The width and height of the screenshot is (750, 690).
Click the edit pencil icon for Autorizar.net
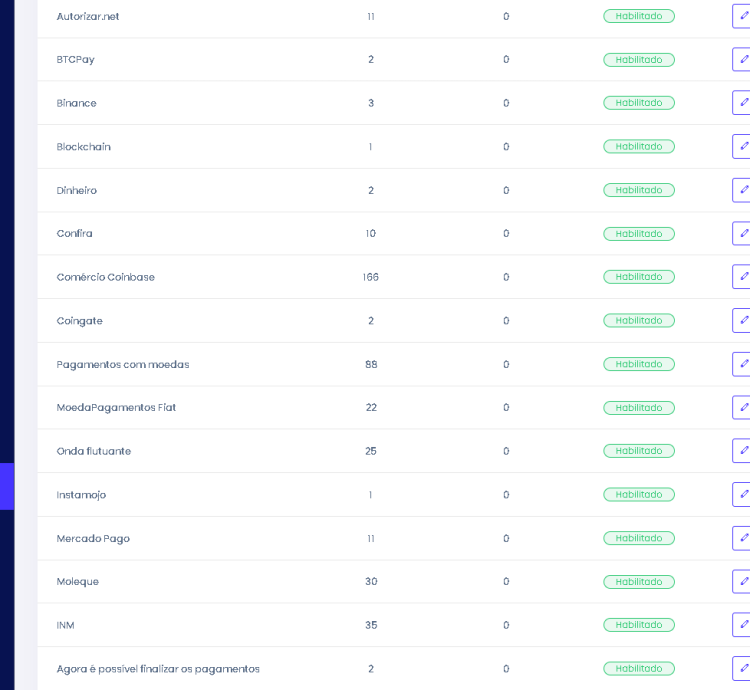click(743, 16)
